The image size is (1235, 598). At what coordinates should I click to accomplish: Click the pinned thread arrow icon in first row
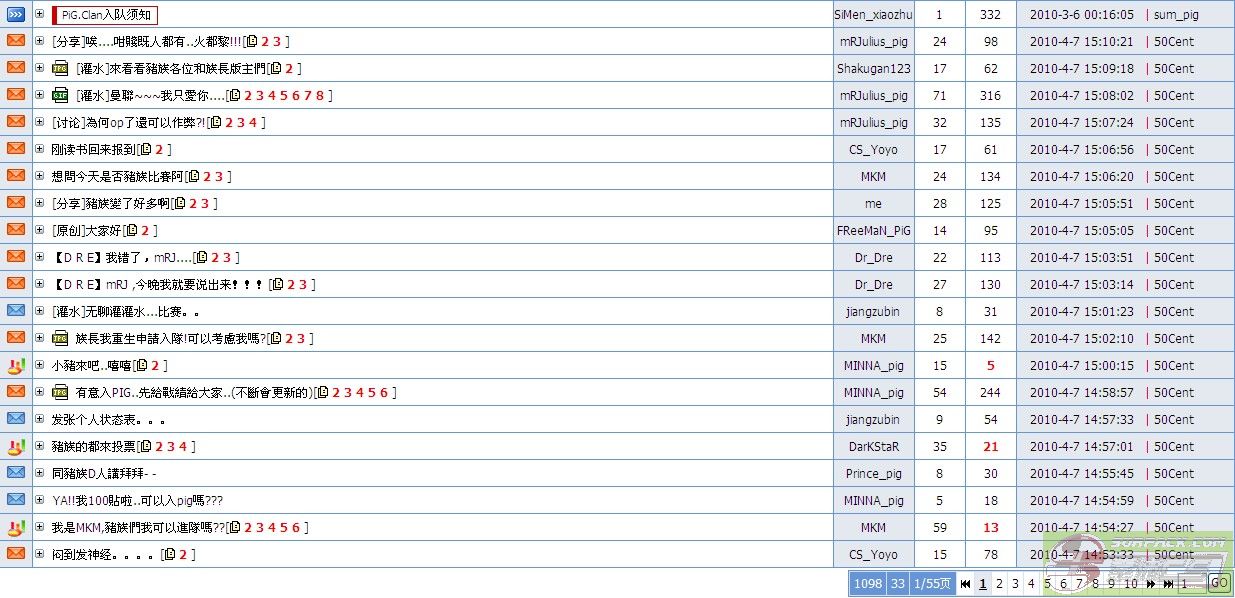click(16, 14)
